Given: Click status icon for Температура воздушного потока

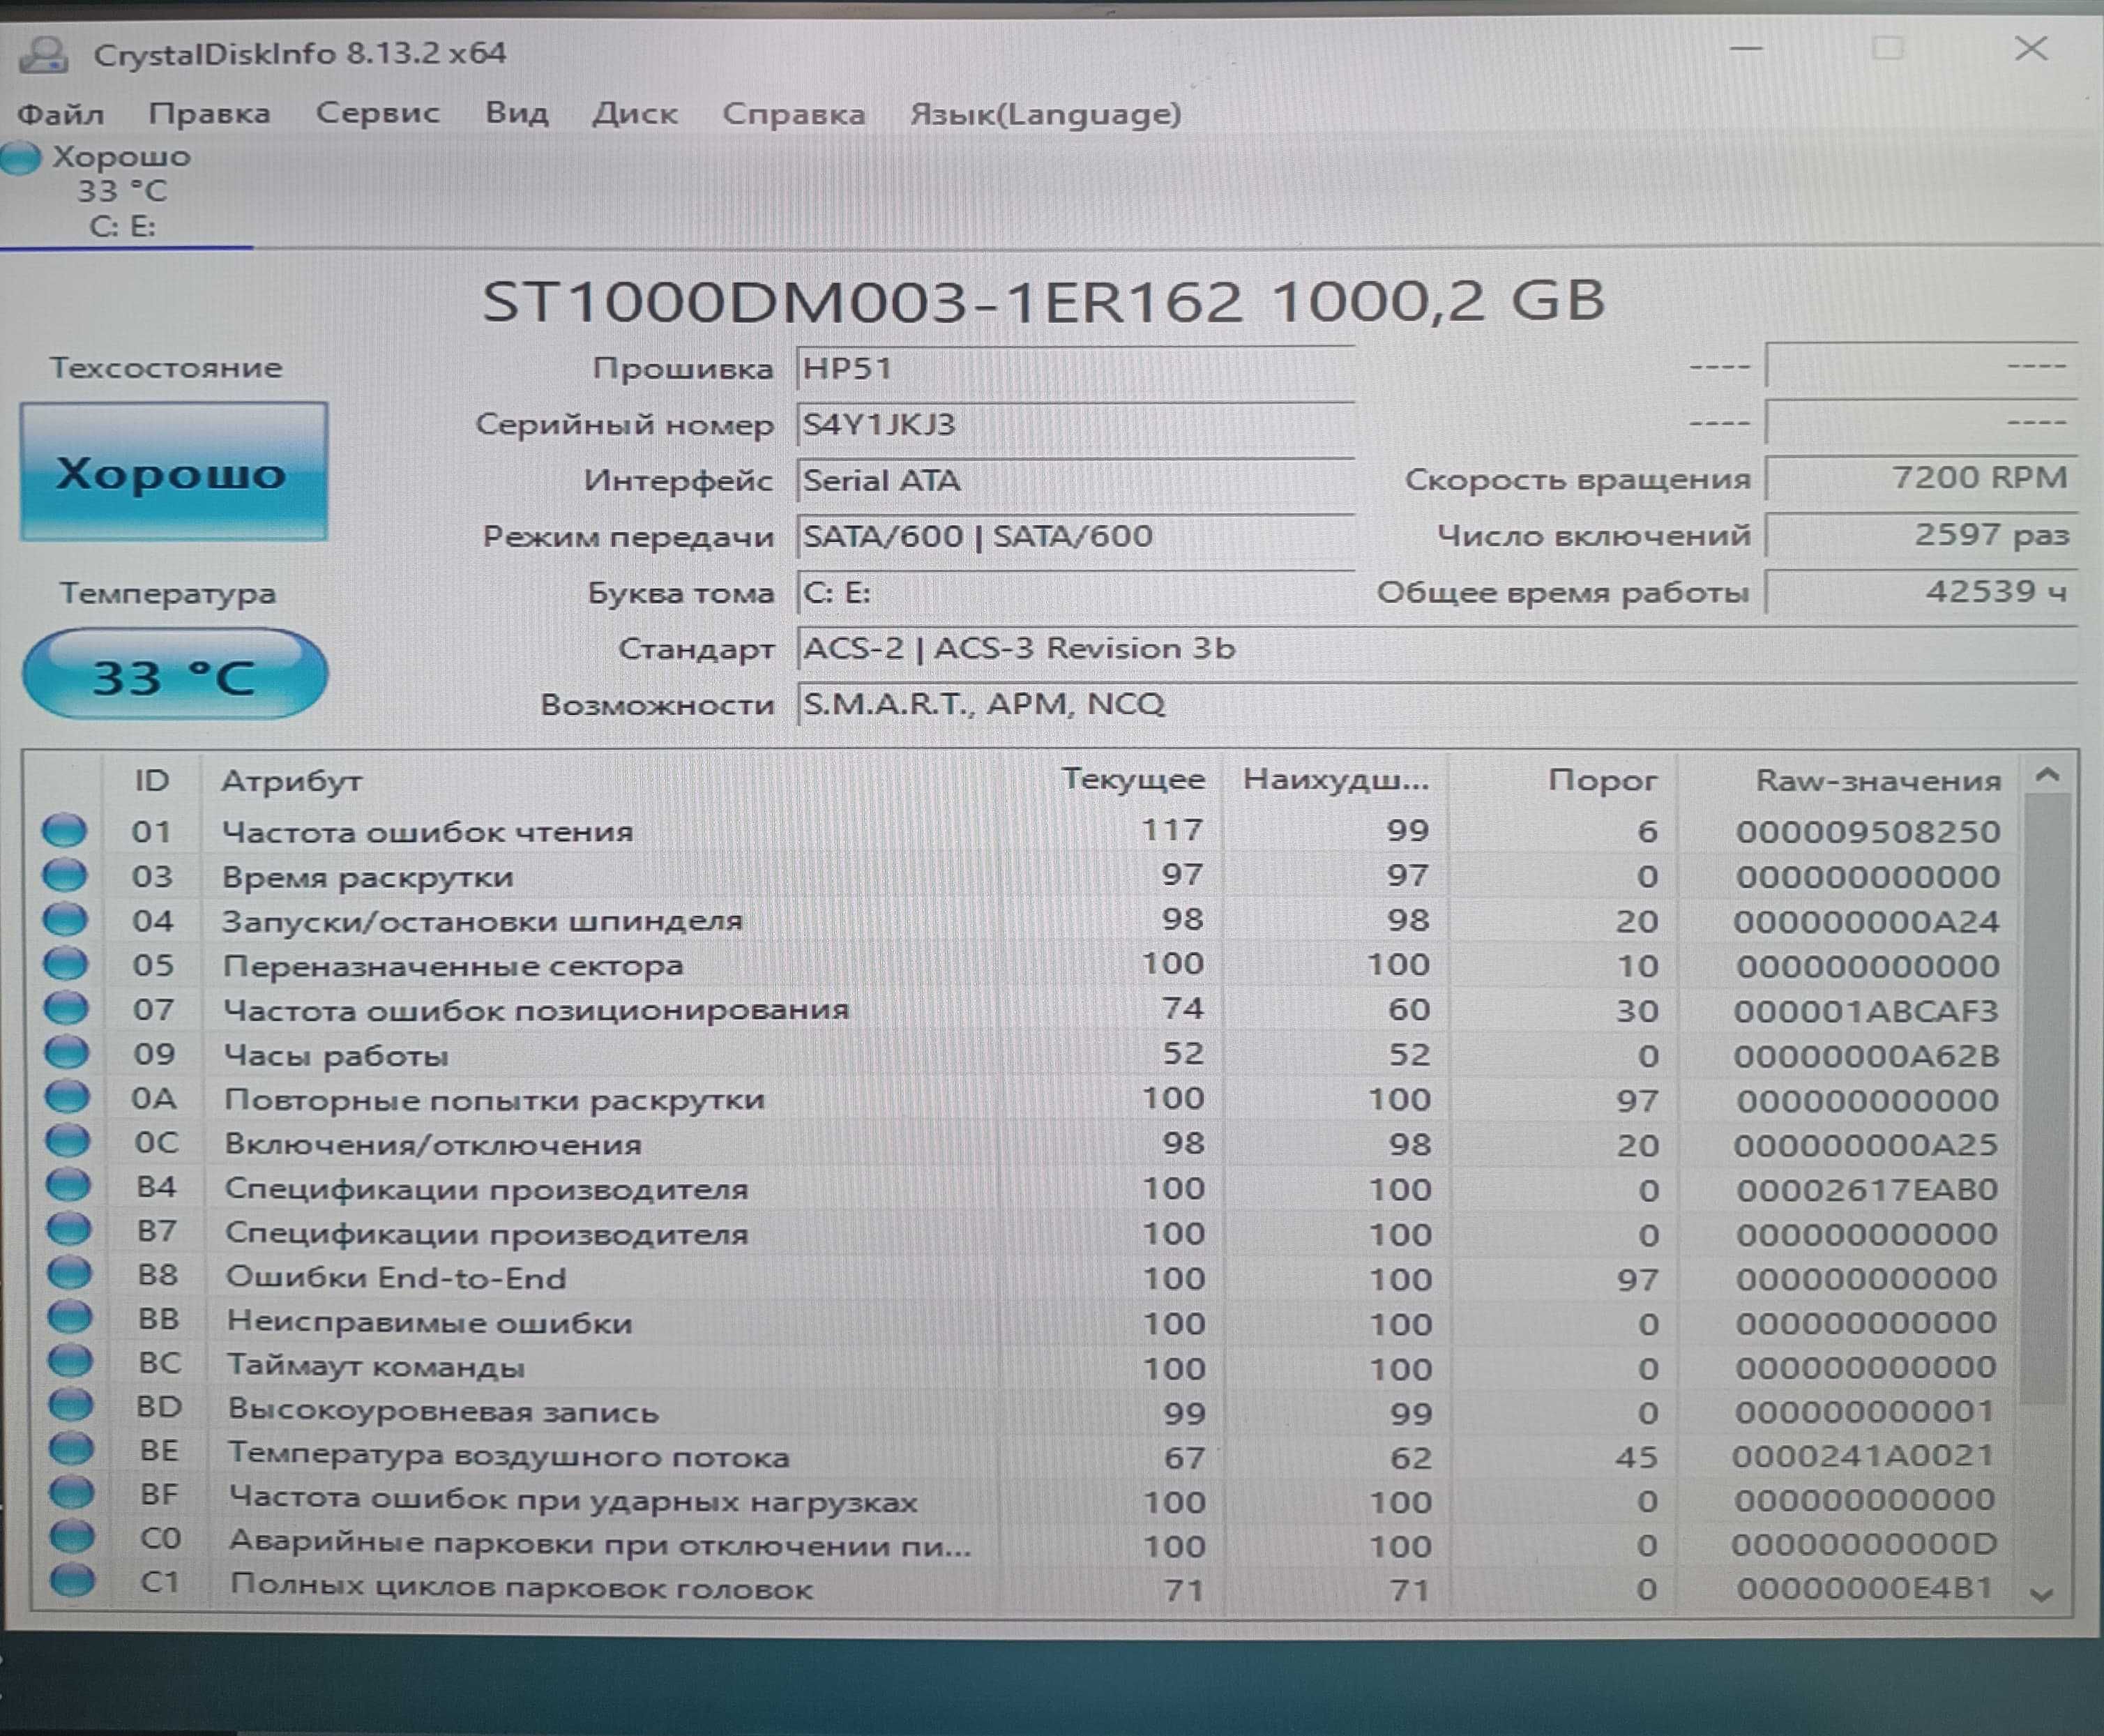Looking at the screenshot, I should (72, 1448).
